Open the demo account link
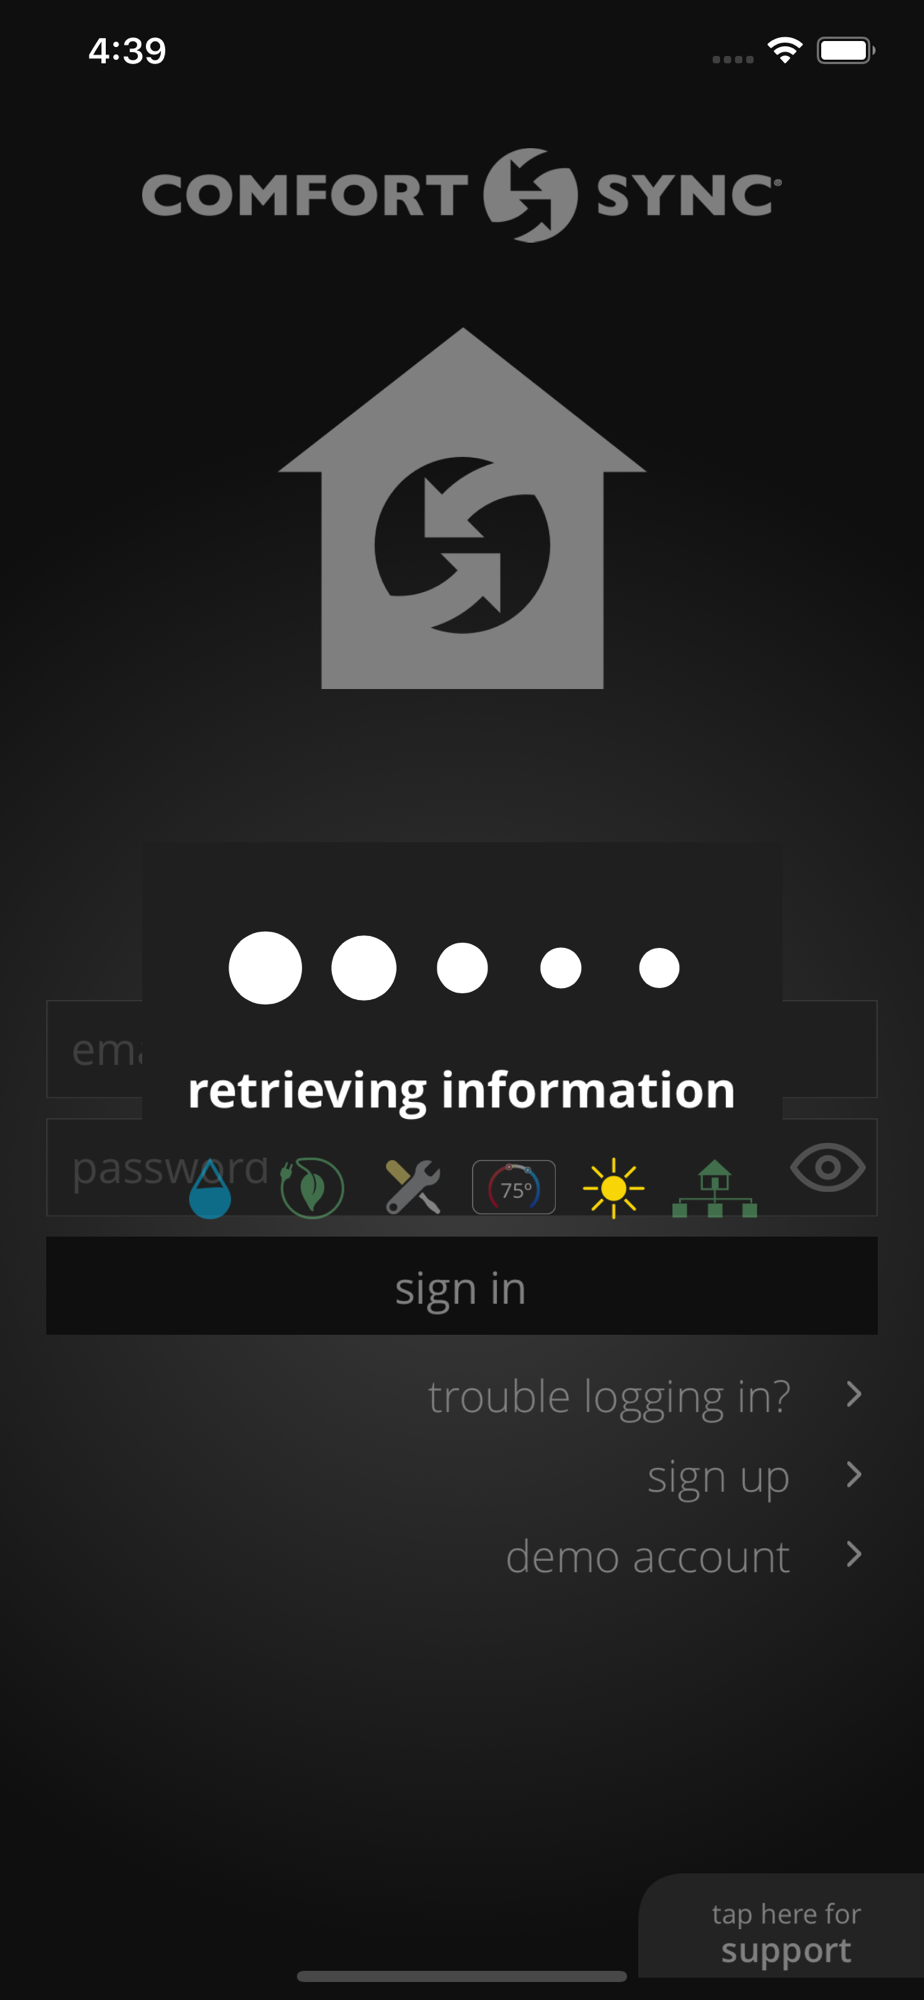924x2000 pixels. click(x=648, y=1557)
